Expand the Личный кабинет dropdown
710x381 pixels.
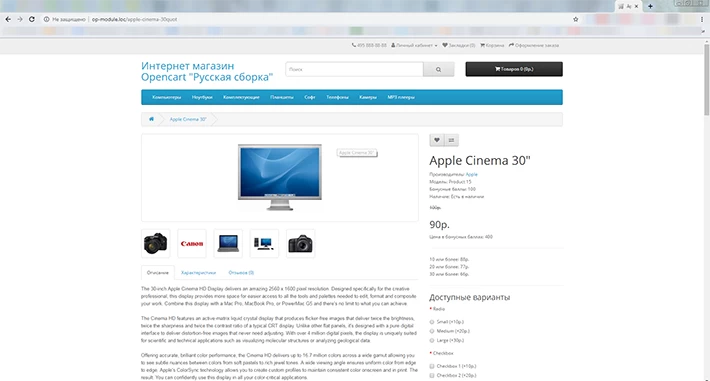414,45
